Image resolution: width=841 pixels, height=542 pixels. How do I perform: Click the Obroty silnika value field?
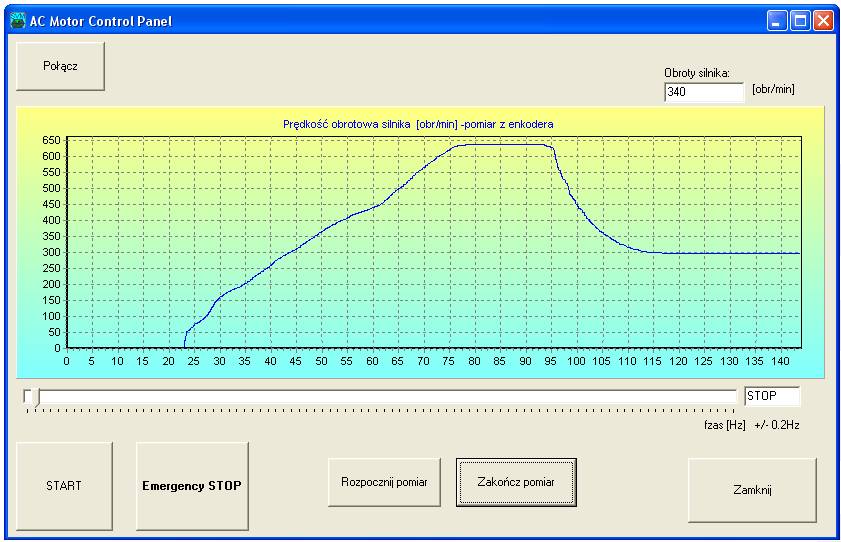704,92
